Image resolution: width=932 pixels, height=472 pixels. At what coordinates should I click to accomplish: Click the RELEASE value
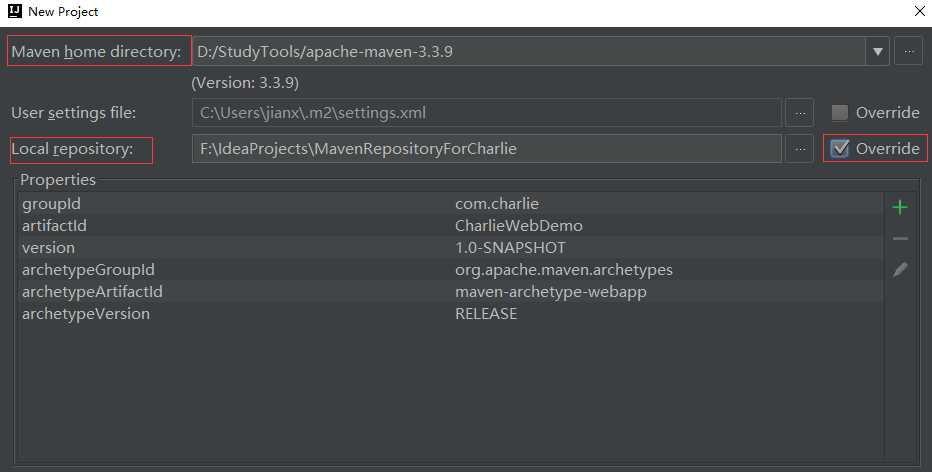pos(486,314)
